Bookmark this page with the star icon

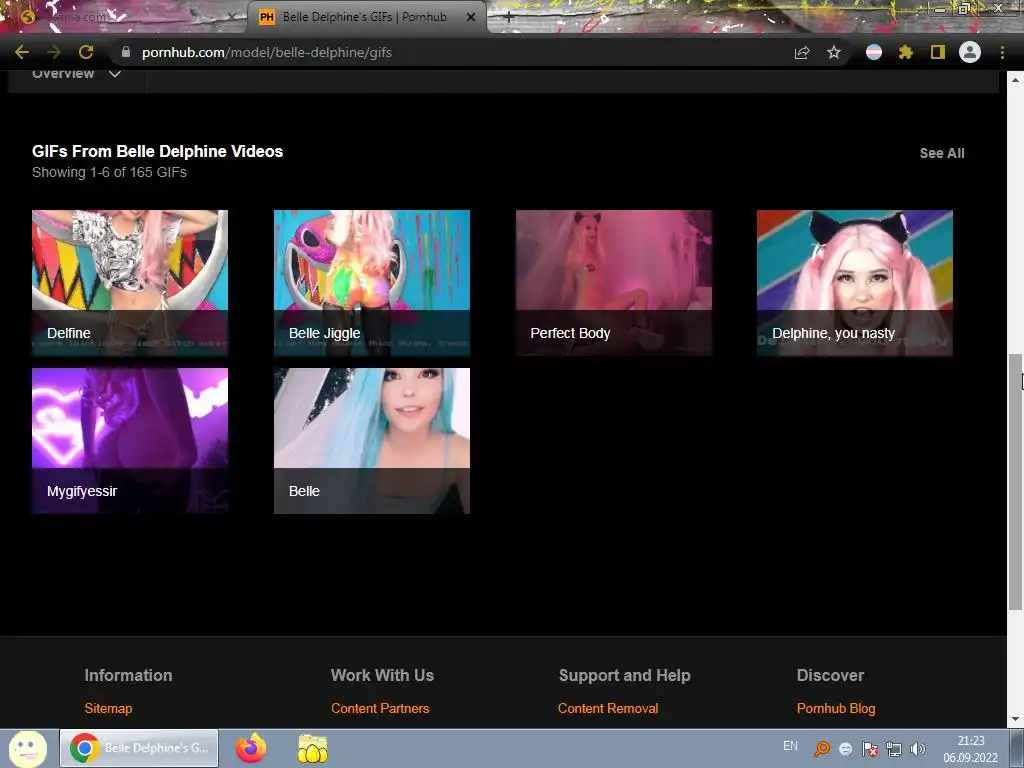(834, 52)
